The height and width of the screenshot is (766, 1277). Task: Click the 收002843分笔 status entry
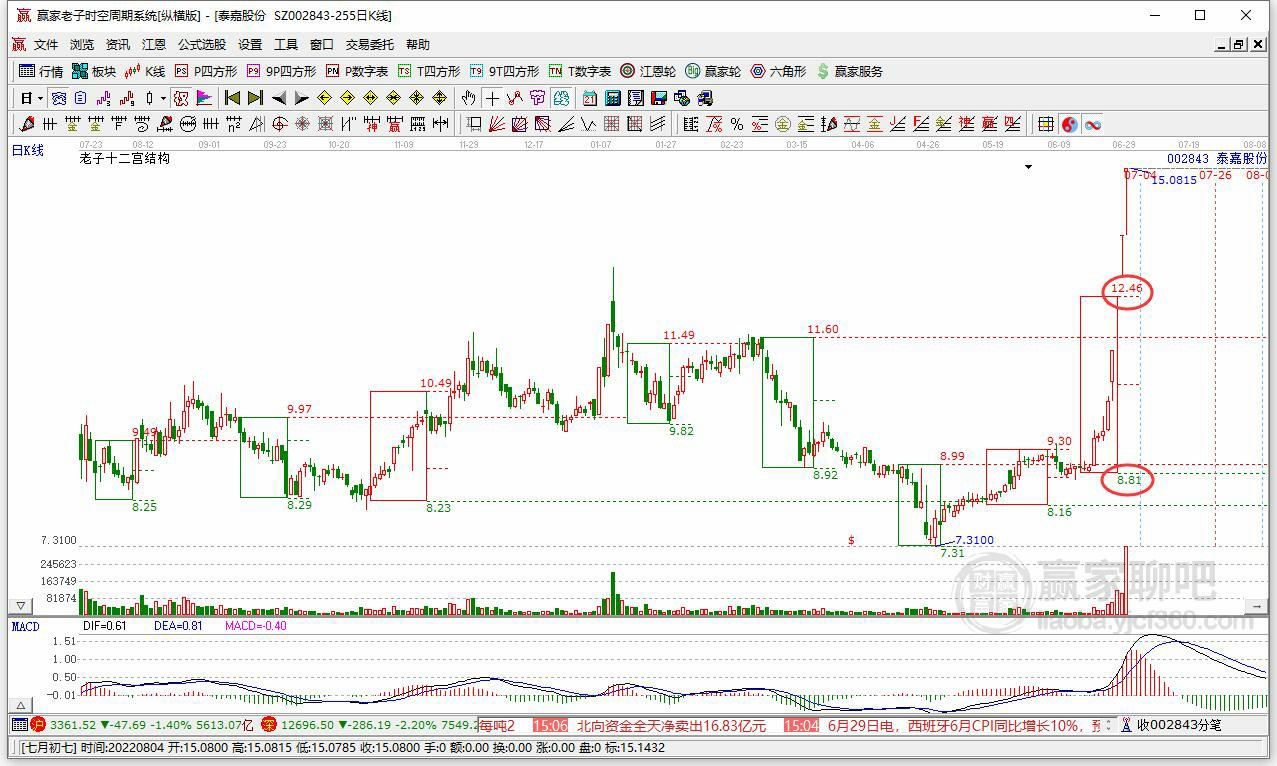(x=1178, y=725)
